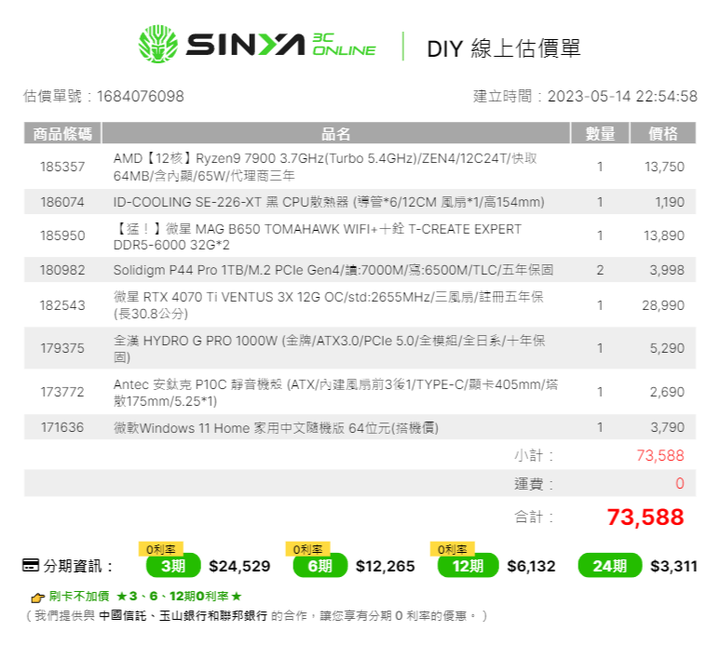Screen dimensions: 720x645
Task: Click price 28,990 for the RTX 4070 Ti
Action: pos(663,305)
